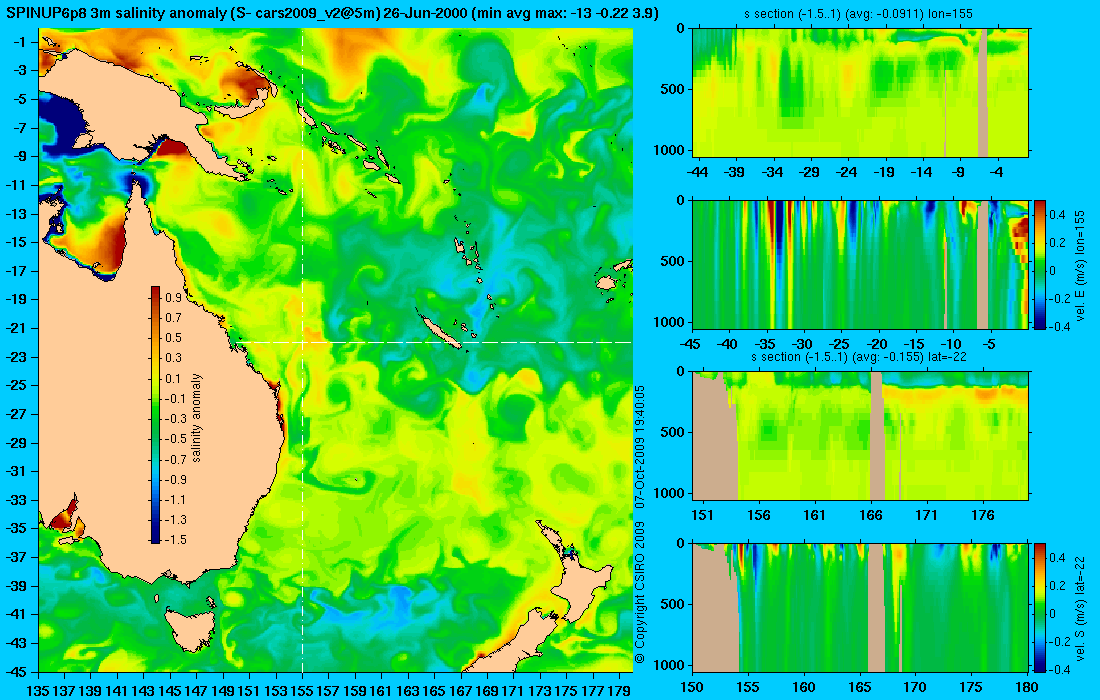Click the vel. S velocity section plot
Viewport: 1100px width, 700px height.
point(861,607)
